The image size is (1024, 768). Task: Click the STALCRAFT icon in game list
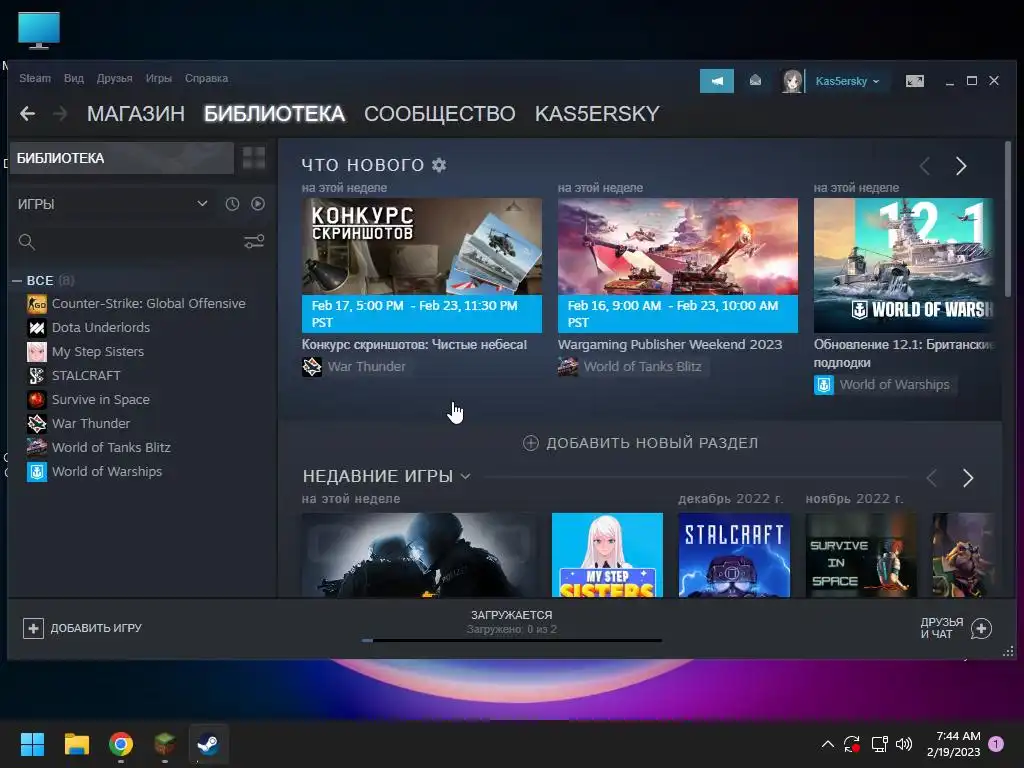tap(37, 376)
